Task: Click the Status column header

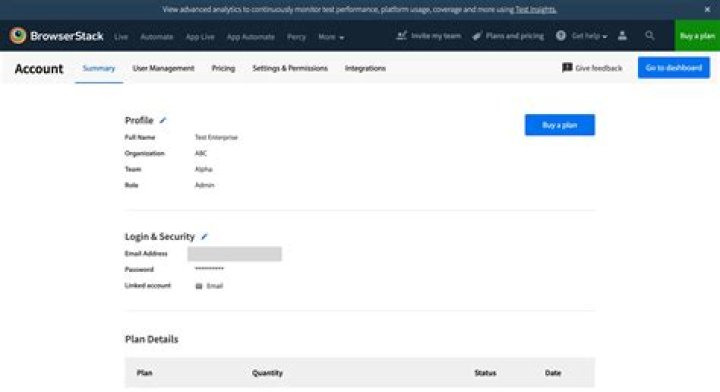Action: pos(485,373)
